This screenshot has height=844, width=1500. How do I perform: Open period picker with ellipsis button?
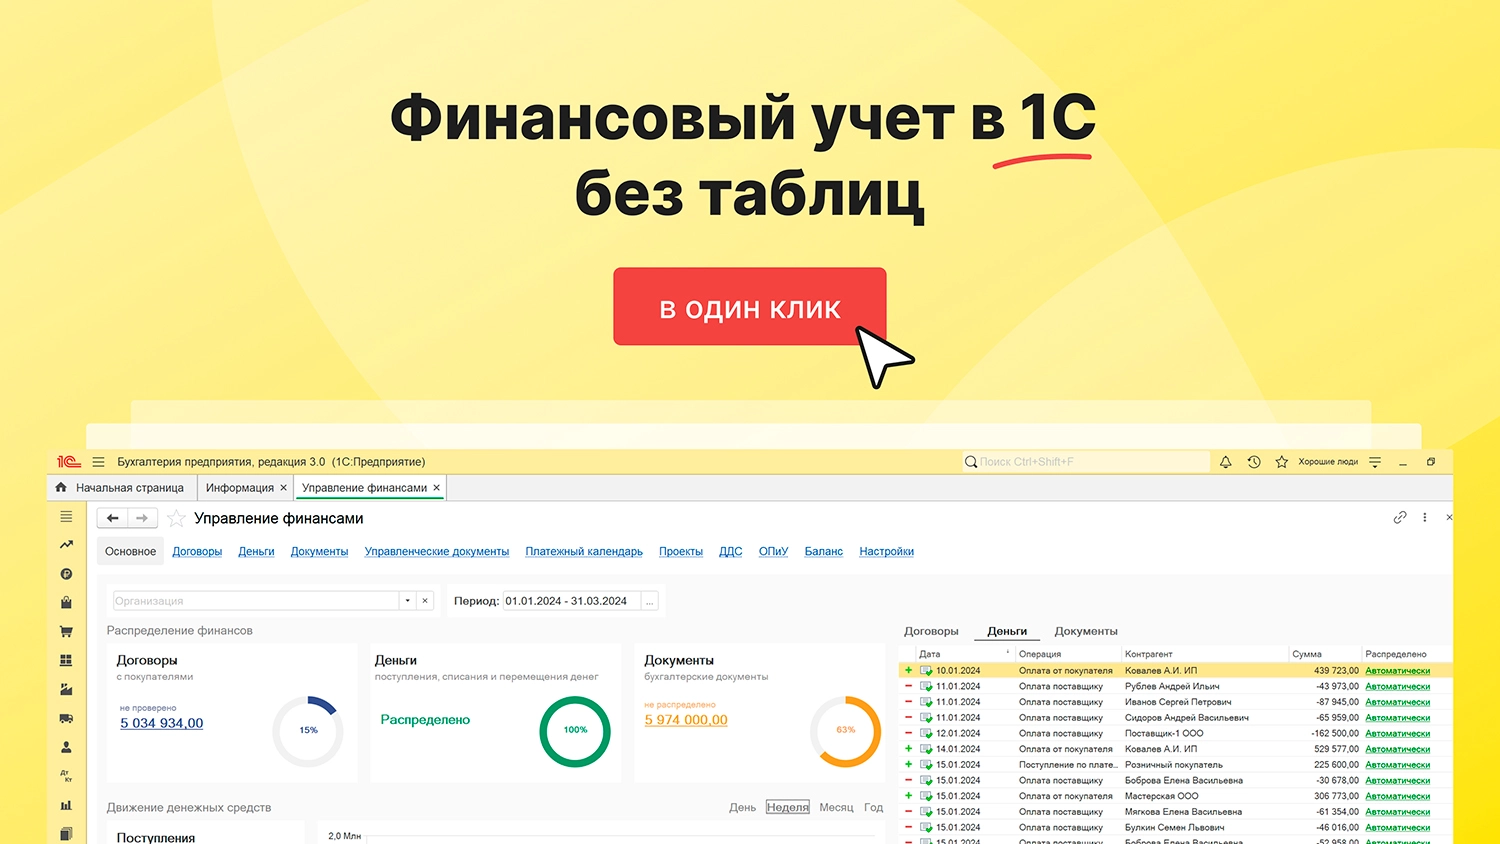pos(650,601)
